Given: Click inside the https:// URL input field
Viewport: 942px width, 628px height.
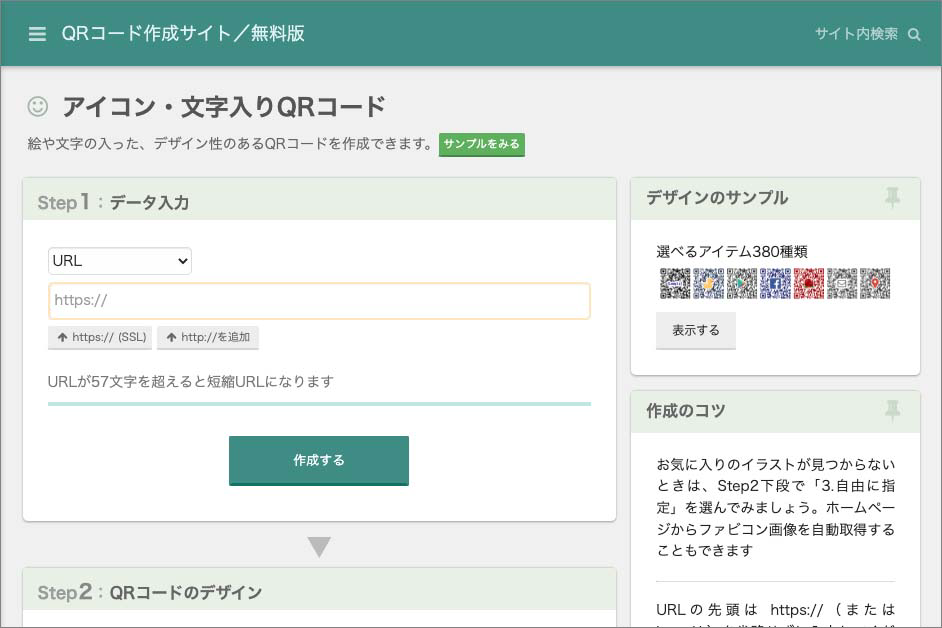Looking at the screenshot, I should [319, 301].
